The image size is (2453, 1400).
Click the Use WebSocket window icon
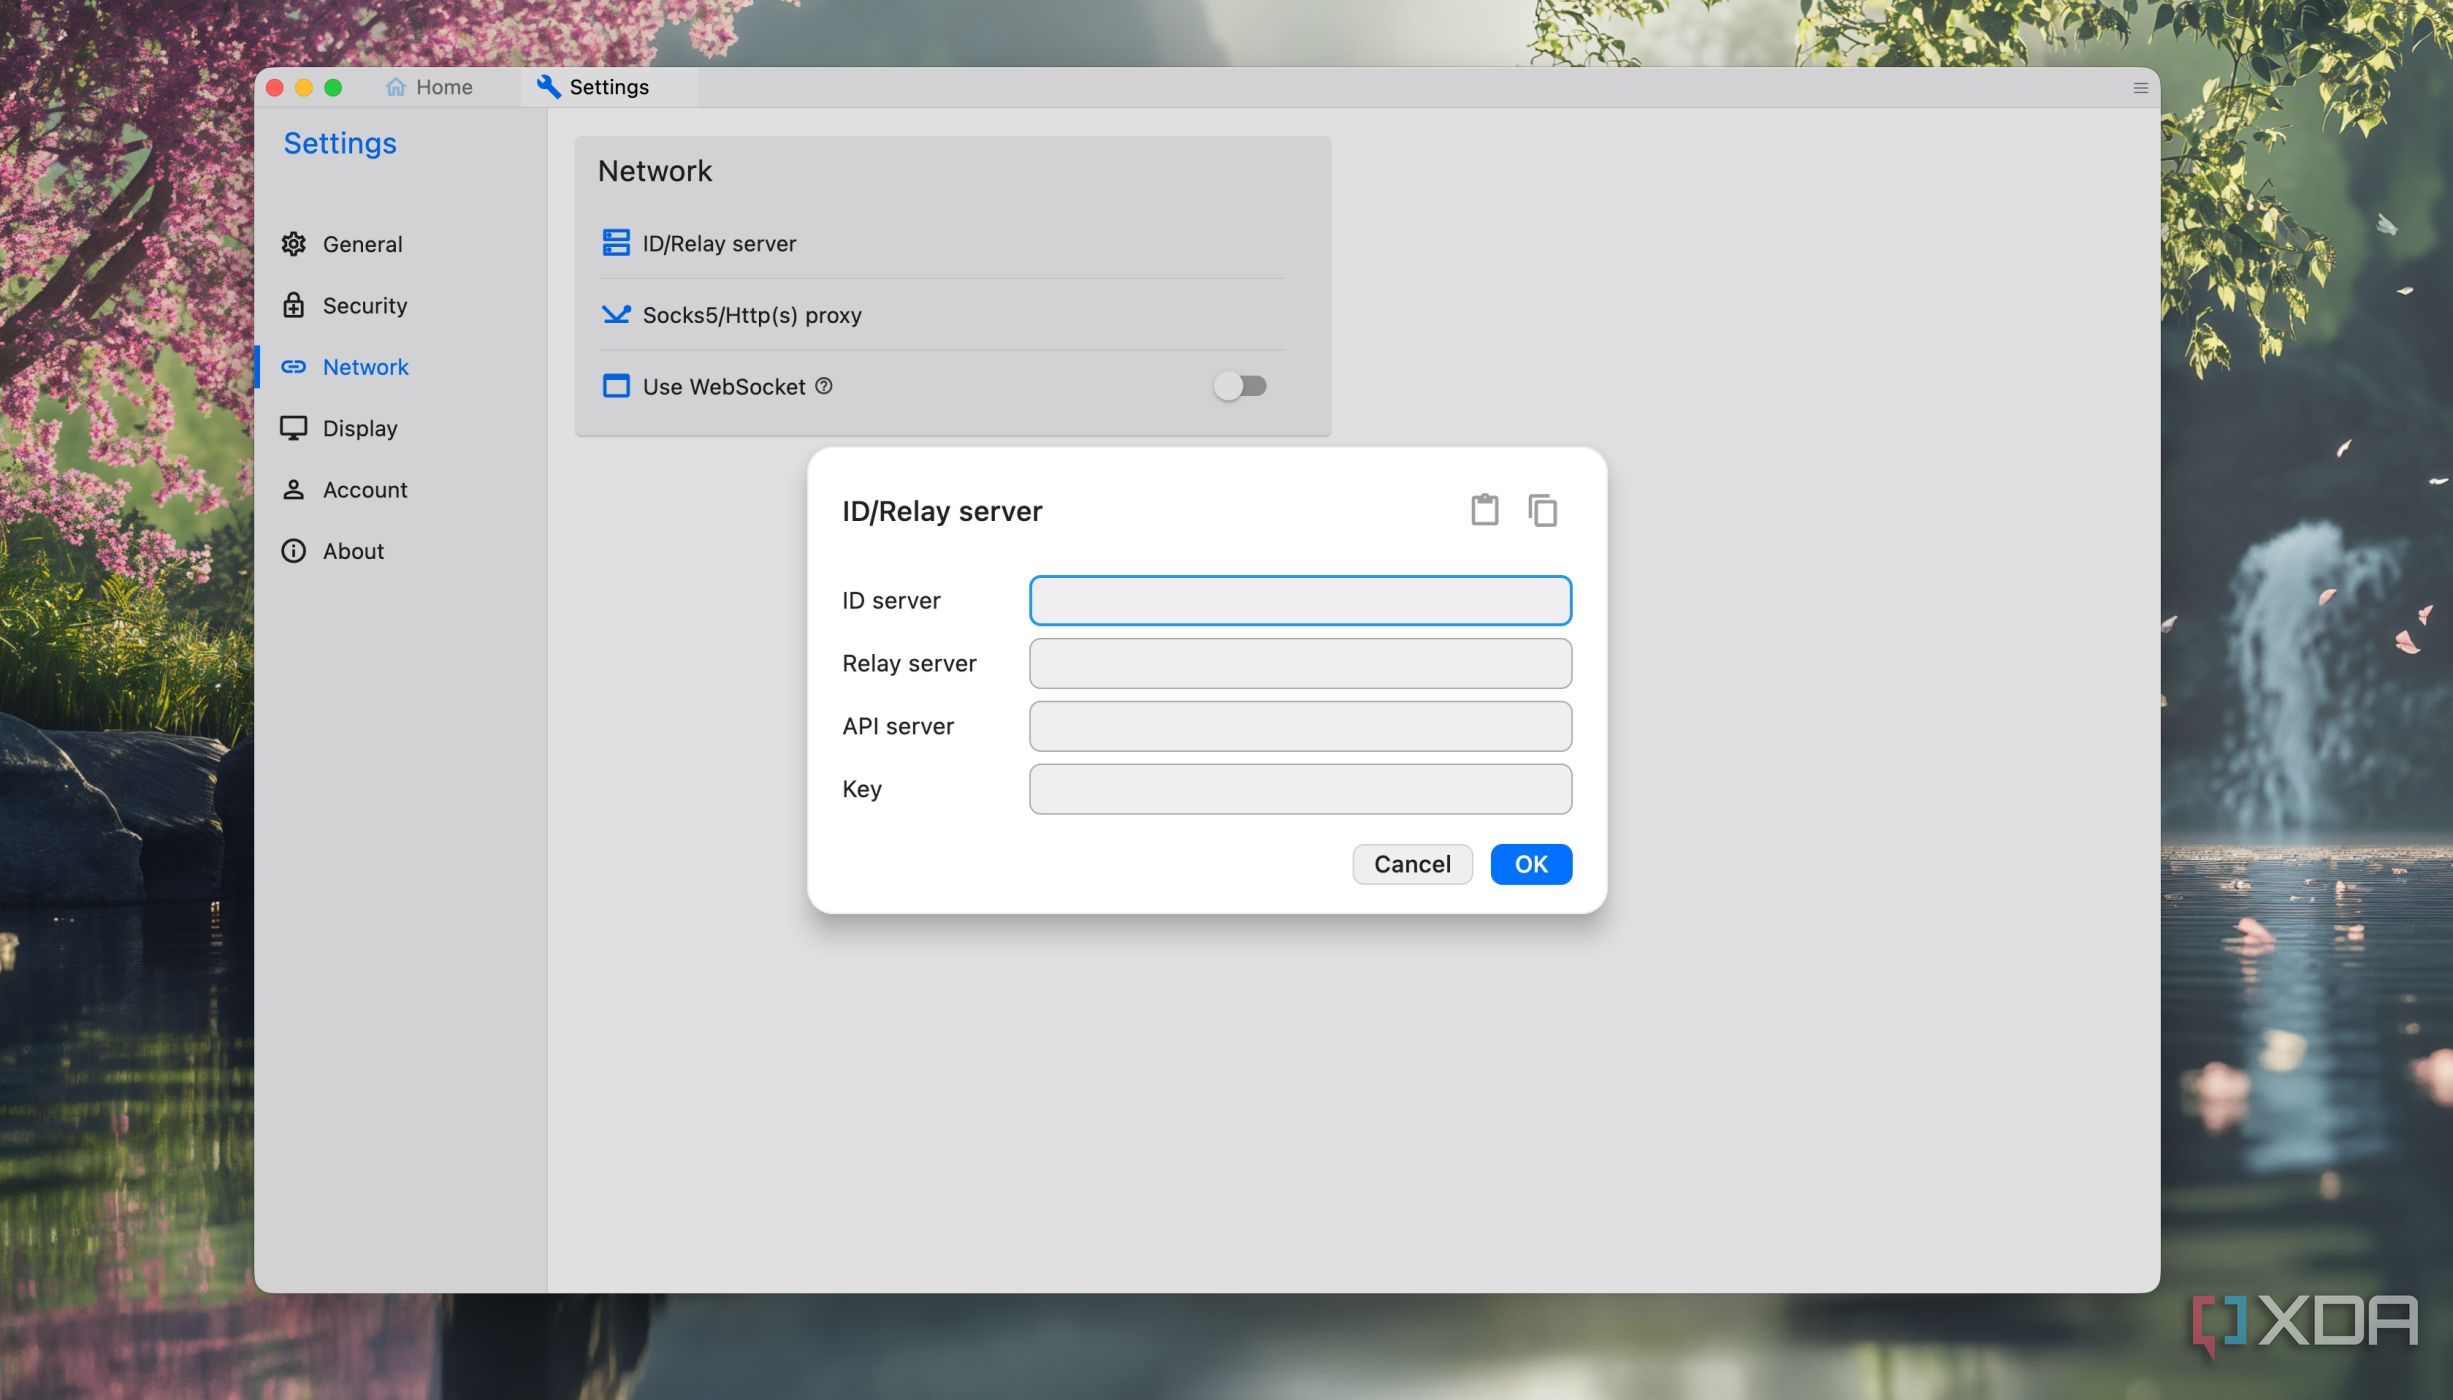point(616,386)
